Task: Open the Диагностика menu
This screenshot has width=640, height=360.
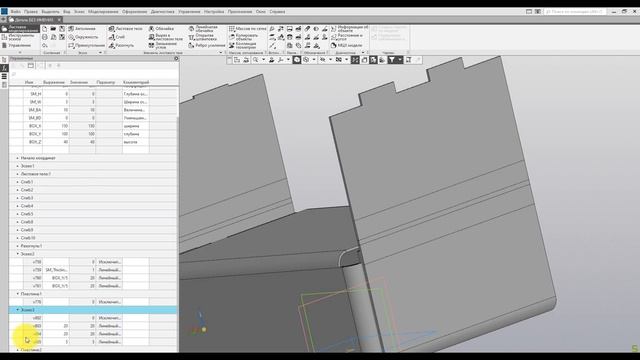Action: point(162,12)
